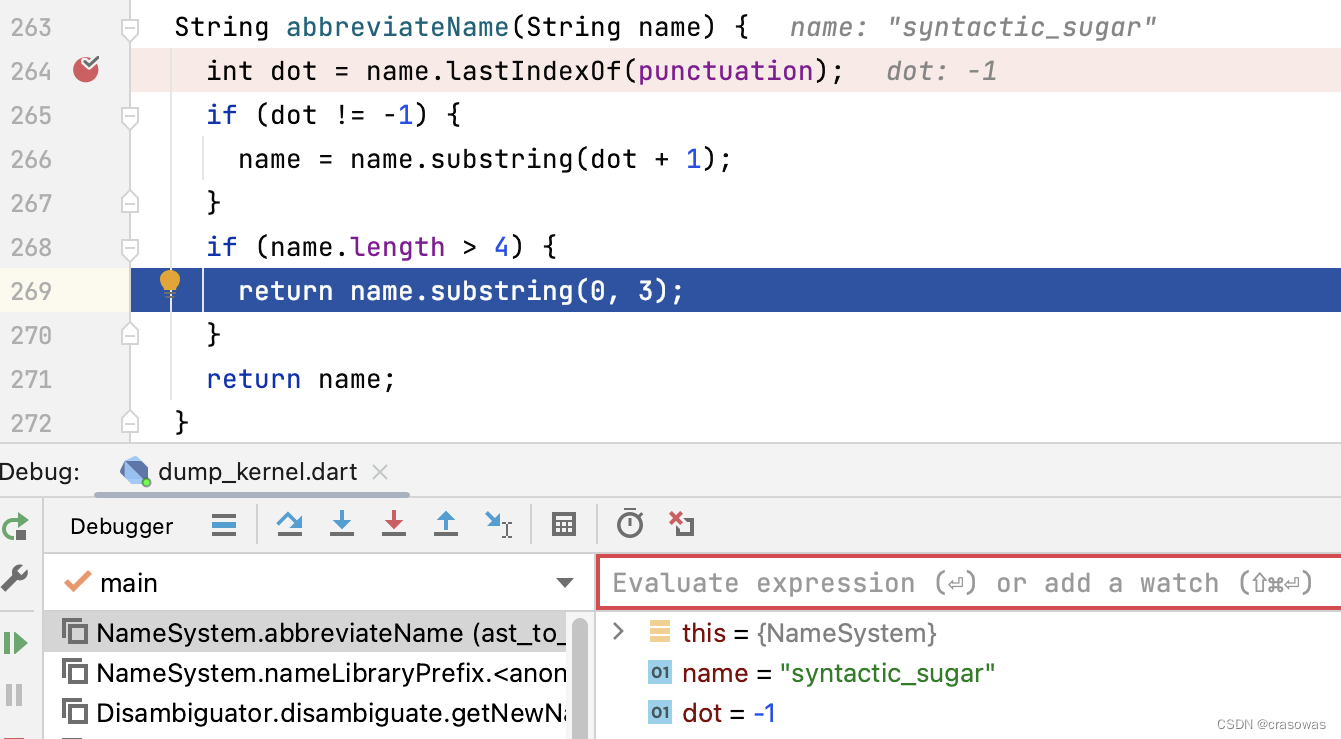Screen dimensions: 1341x739
Task: Pause the program
Action: tap(15, 694)
